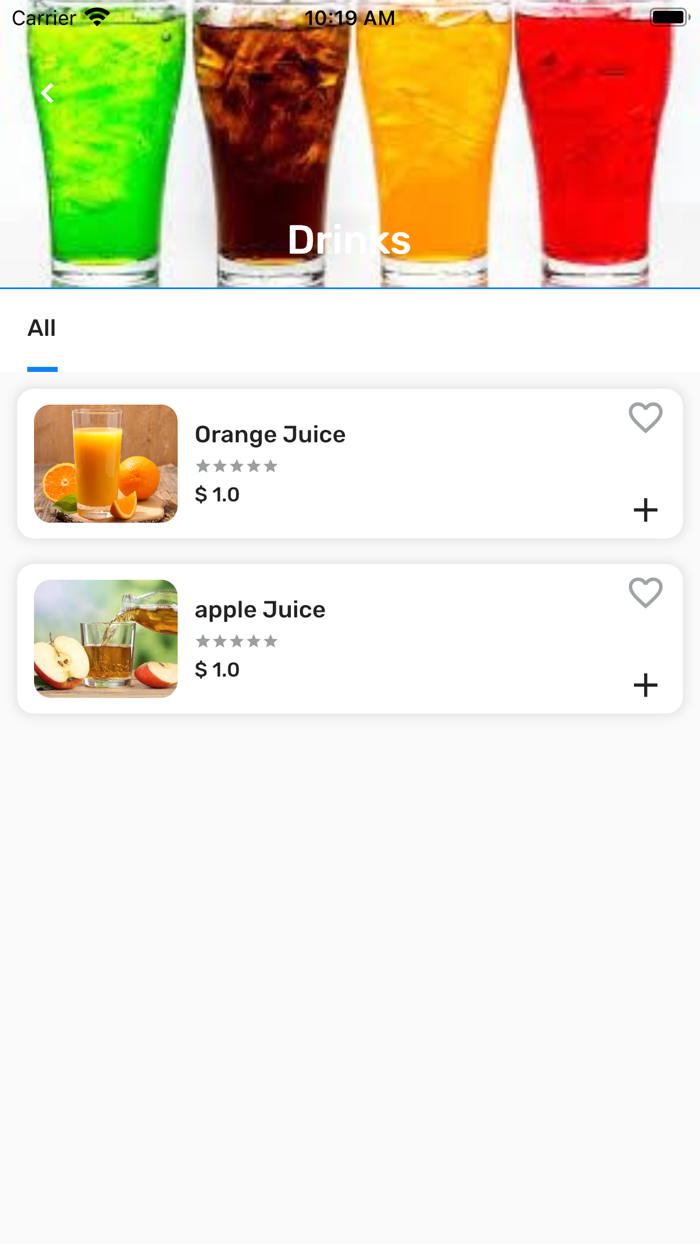Tap the Orange Juice title
700x1244 pixels.
[270, 434]
